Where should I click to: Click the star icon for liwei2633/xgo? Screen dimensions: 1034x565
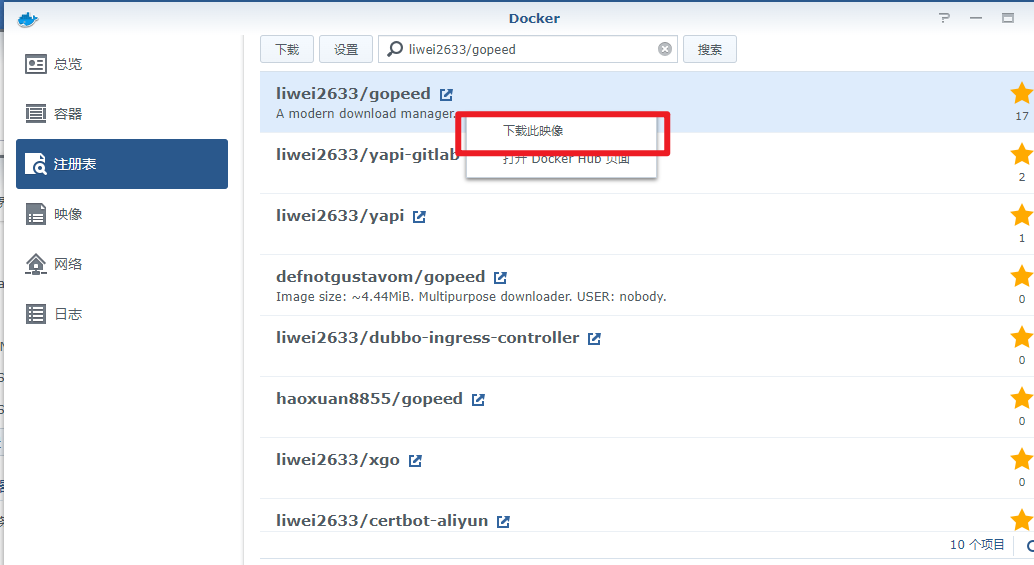(x=1021, y=459)
